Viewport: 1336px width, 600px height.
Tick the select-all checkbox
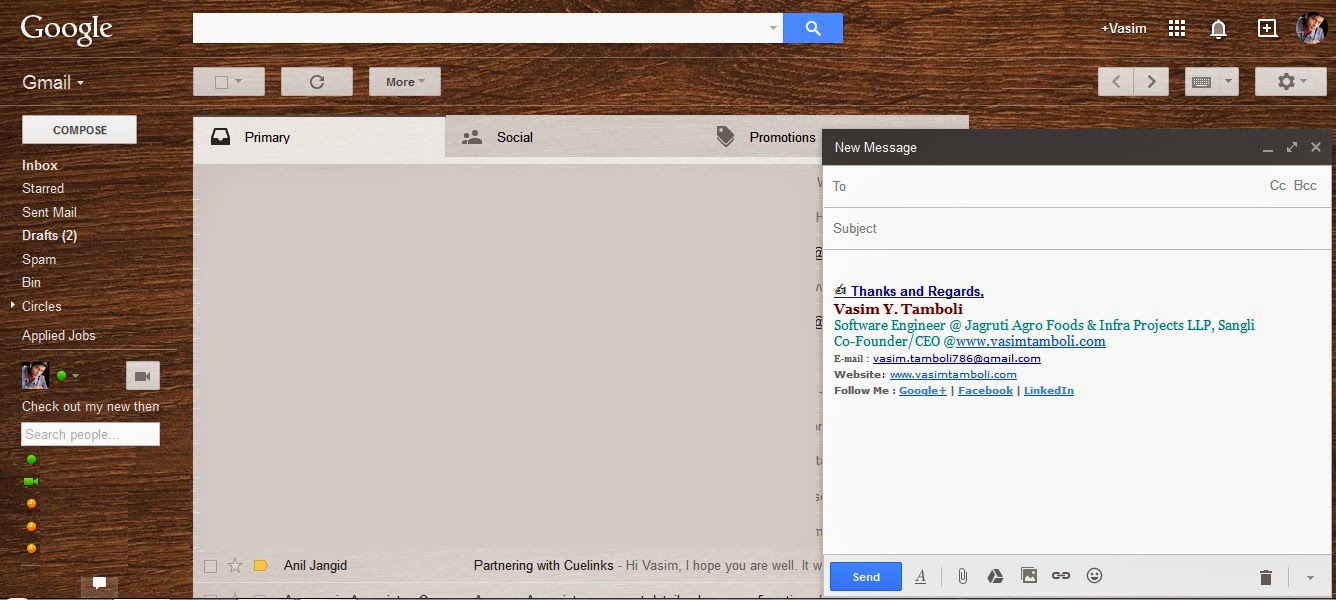click(x=222, y=82)
